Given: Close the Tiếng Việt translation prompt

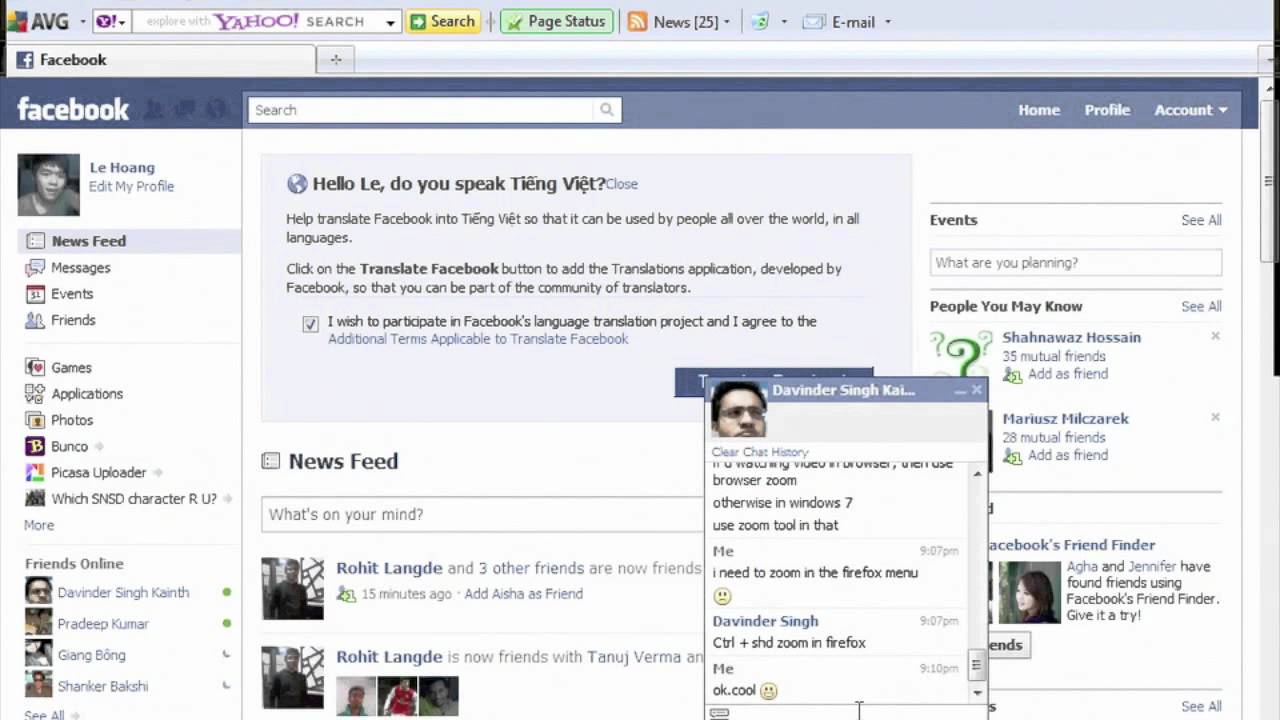Looking at the screenshot, I should coord(621,184).
